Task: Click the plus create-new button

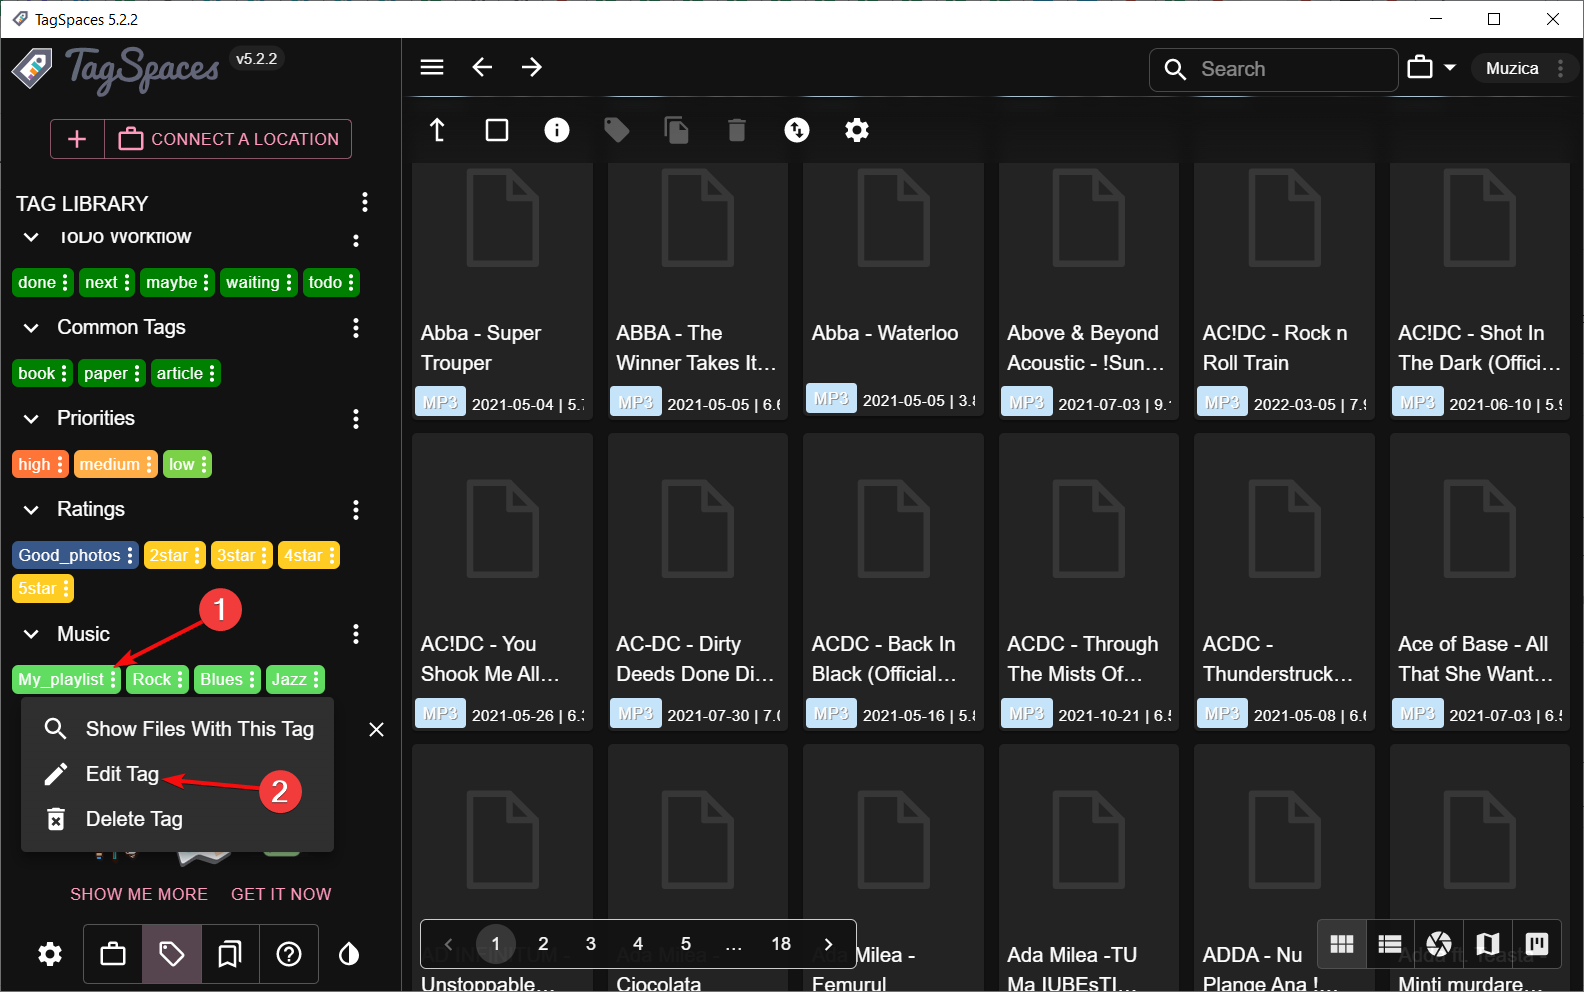Action: pos(77,139)
